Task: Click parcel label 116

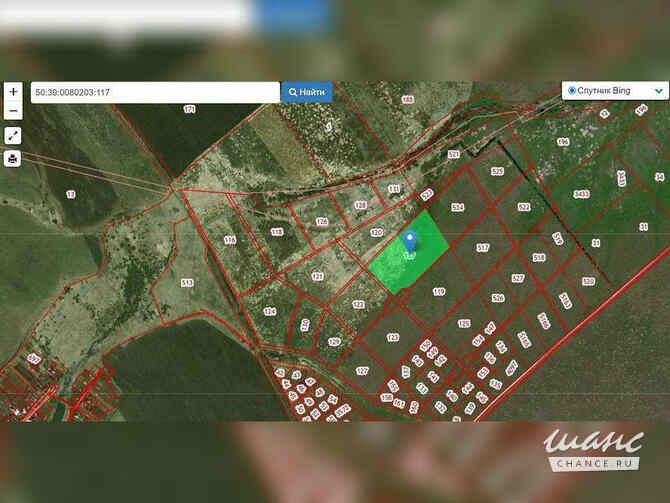Action: pyautogui.click(x=230, y=240)
